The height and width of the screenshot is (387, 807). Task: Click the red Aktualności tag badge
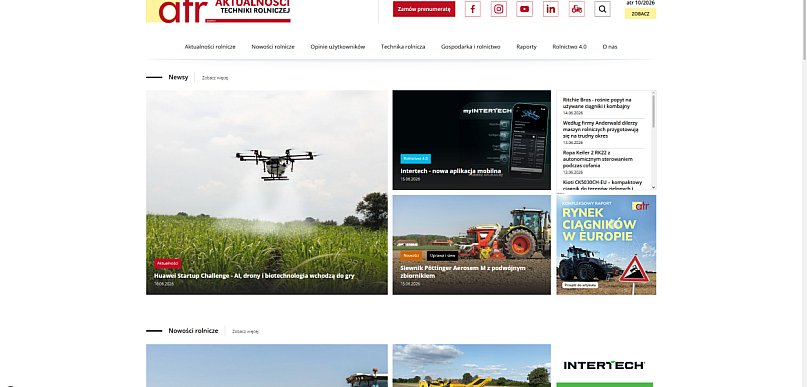168,263
